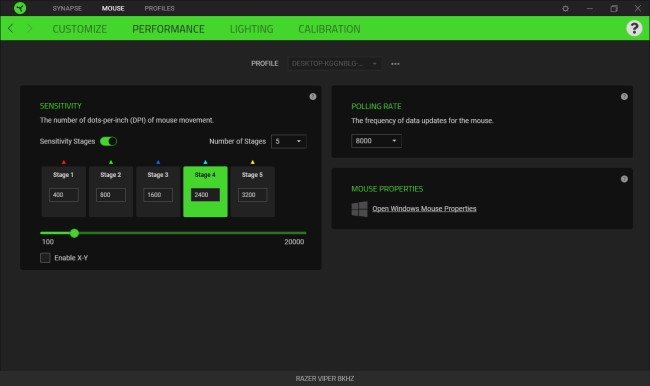The width and height of the screenshot is (650, 386).
Task: Go forward with the right arrow
Action: click(29, 28)
